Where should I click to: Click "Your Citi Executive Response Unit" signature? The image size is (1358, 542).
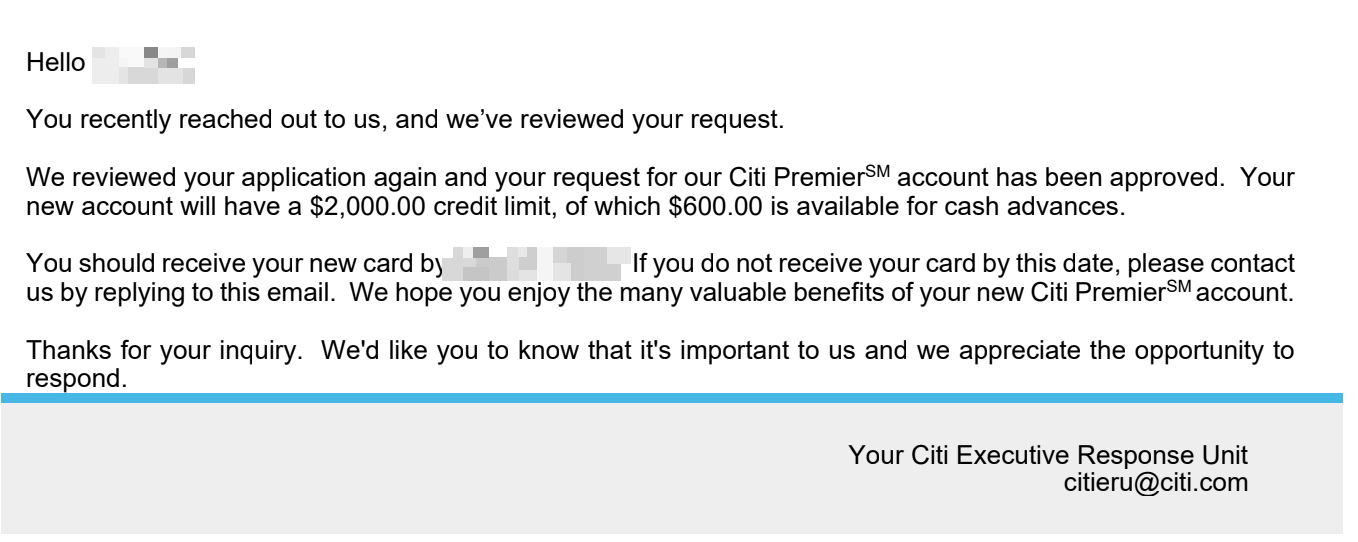pyautogui.click(x=1047, y=455)
